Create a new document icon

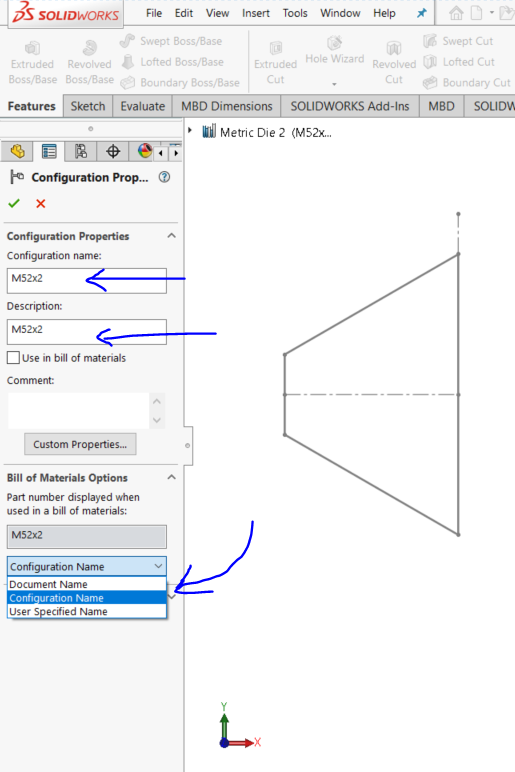tap(477, 13)
